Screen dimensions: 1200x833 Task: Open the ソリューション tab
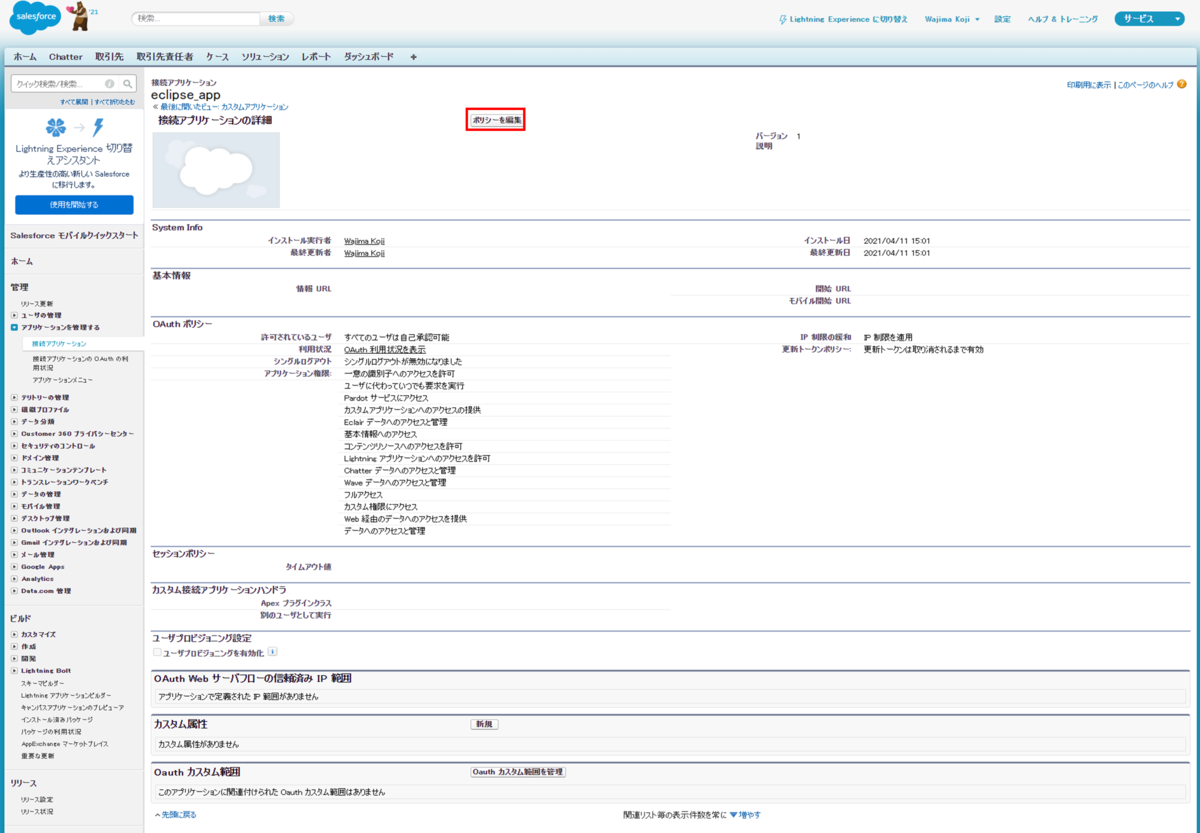click(265, 57)
